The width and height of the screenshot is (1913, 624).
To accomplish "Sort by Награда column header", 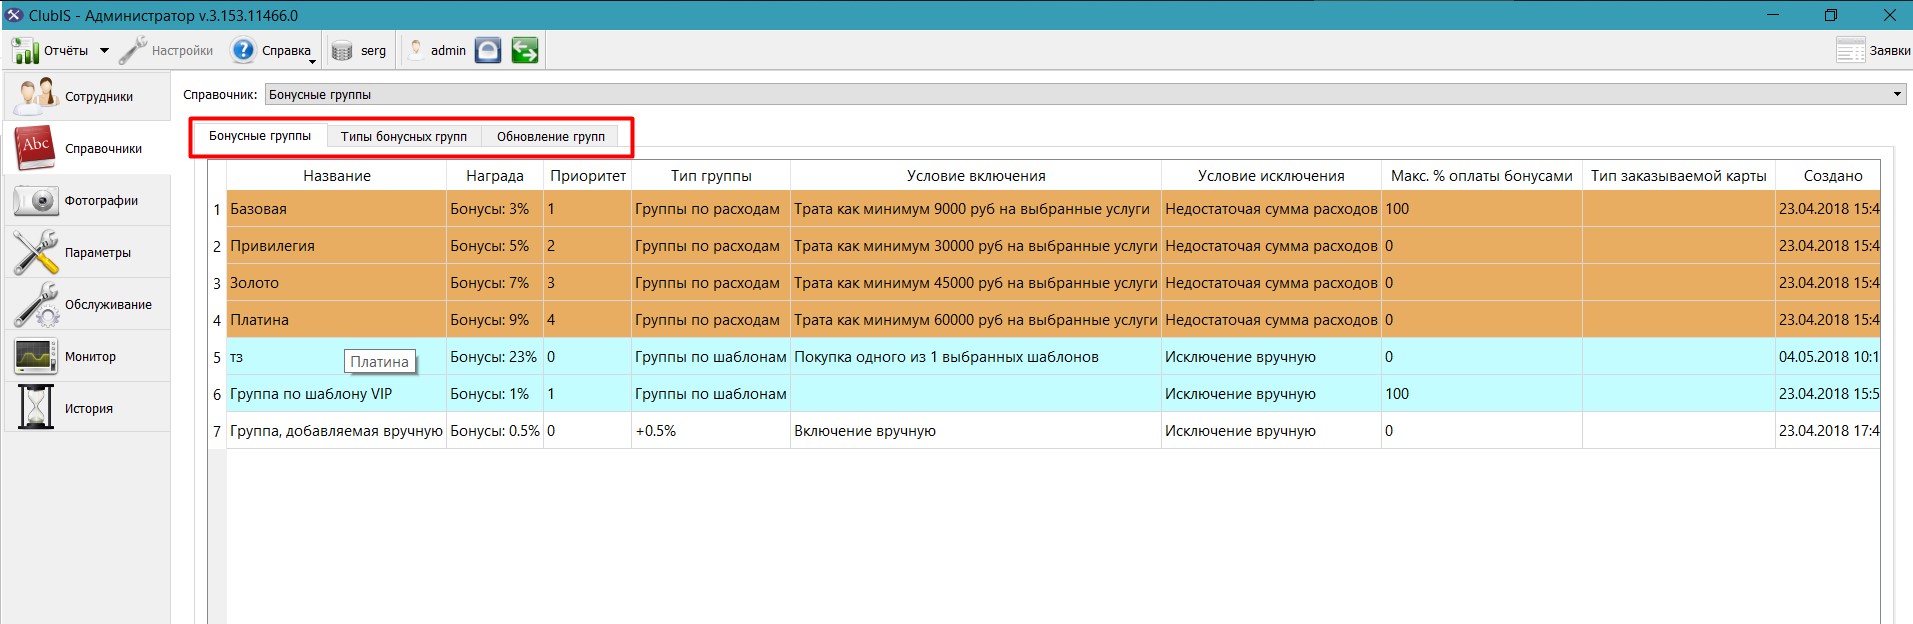I will pyautogui.click(x=495, y=176).
